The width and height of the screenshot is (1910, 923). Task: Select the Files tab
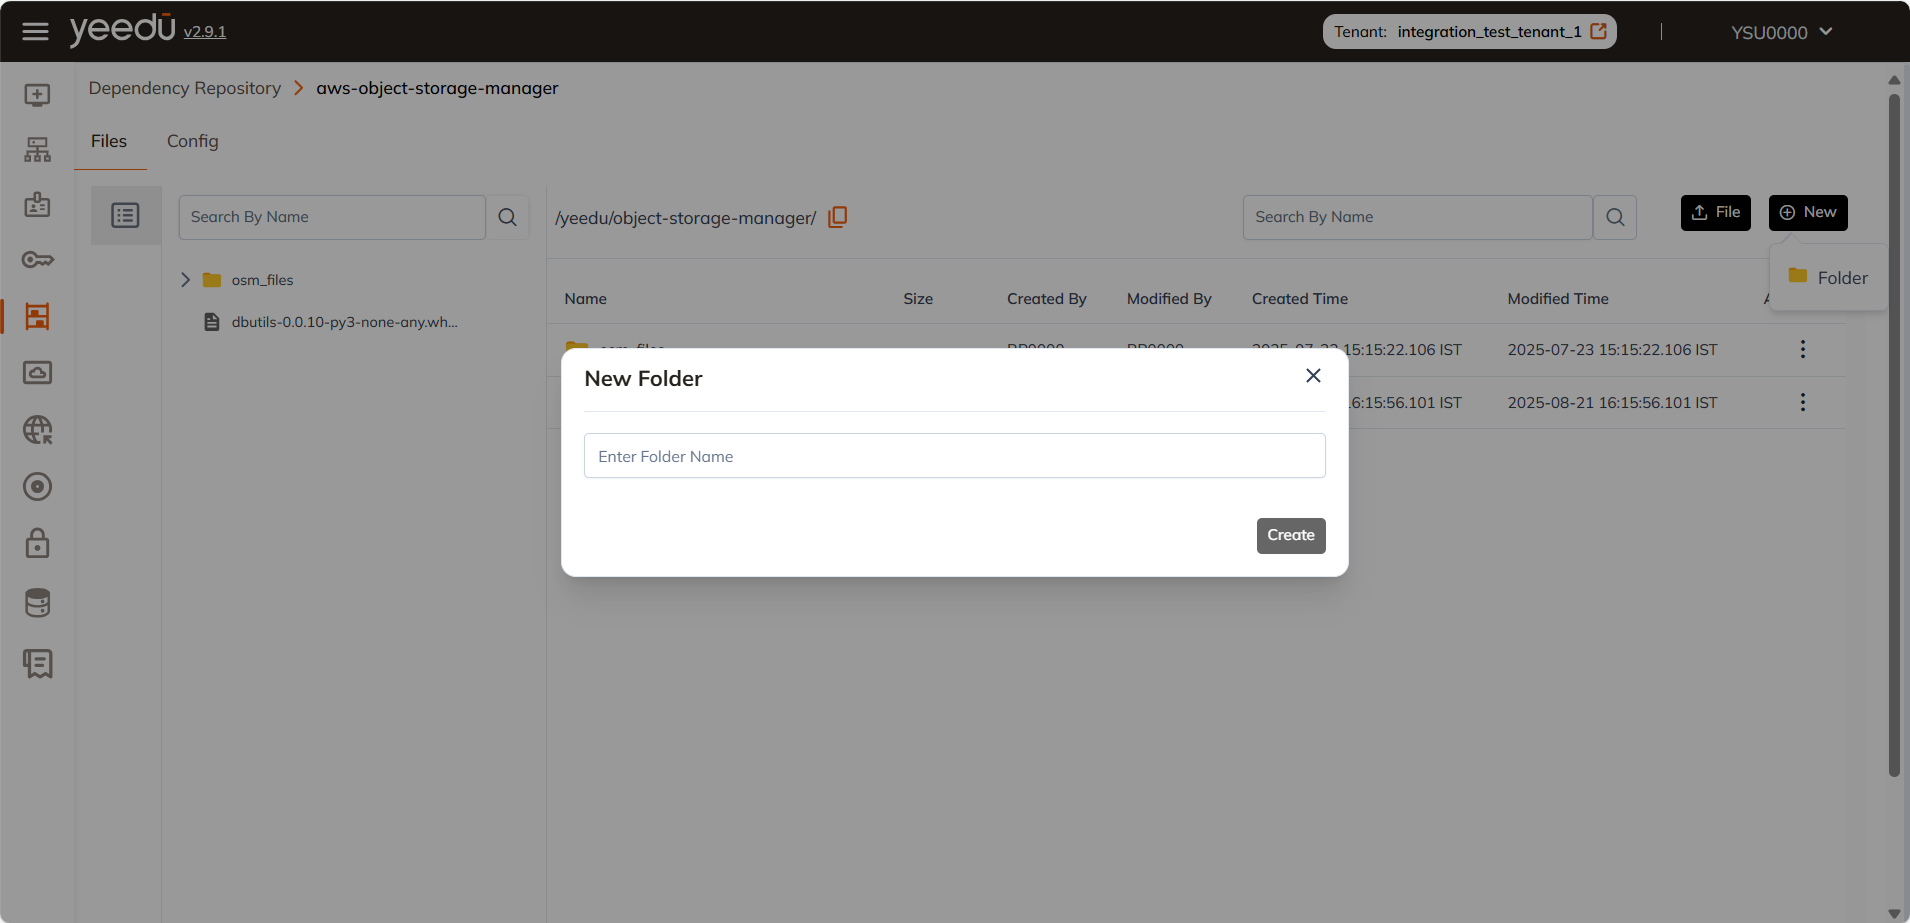110,141
